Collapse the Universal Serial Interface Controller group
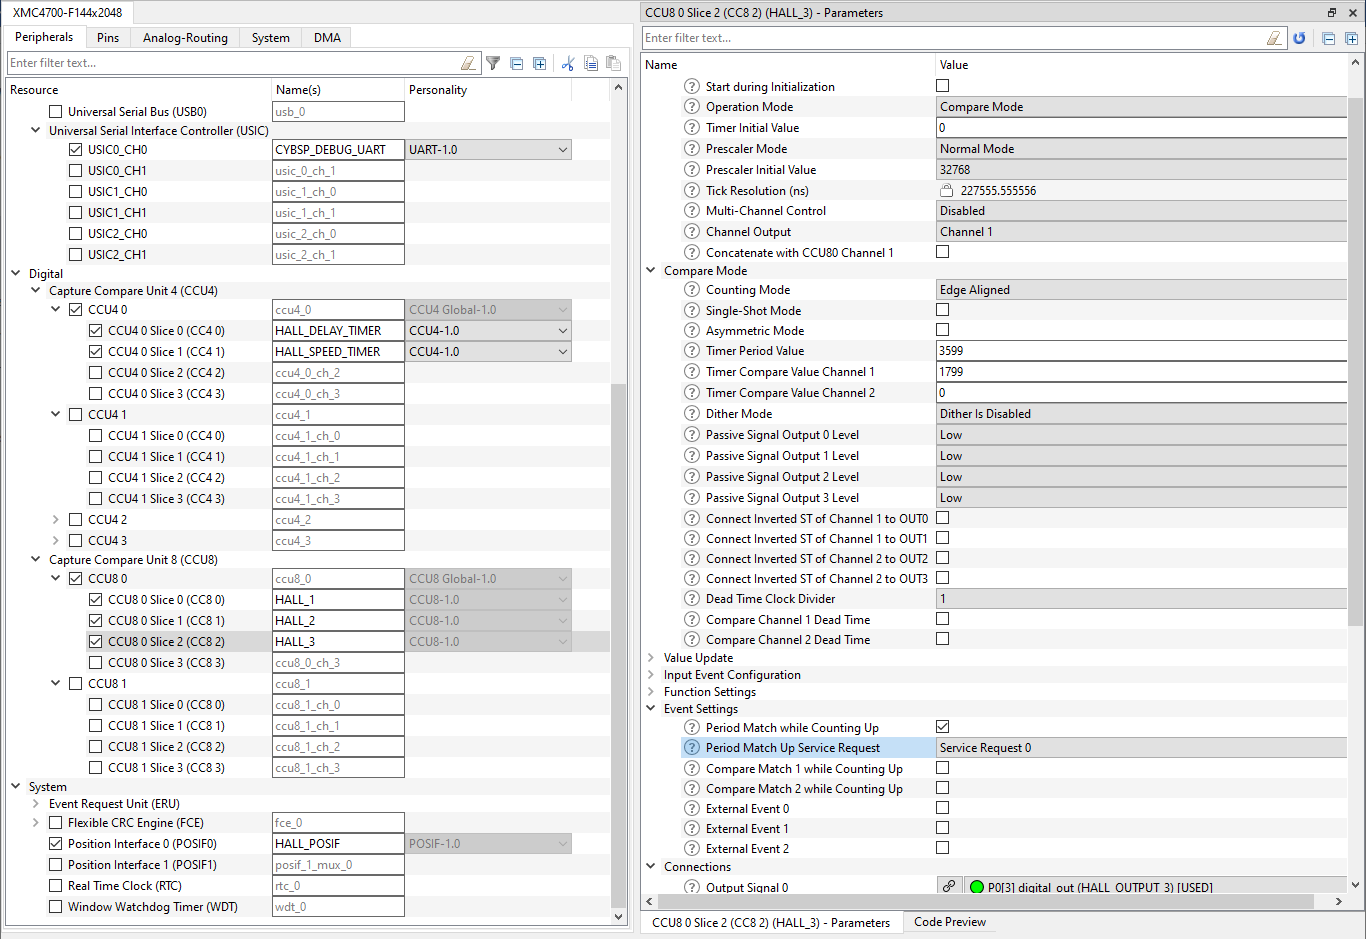The width and height of the screenshot is (1366, 939). click(x=36, y=131)
